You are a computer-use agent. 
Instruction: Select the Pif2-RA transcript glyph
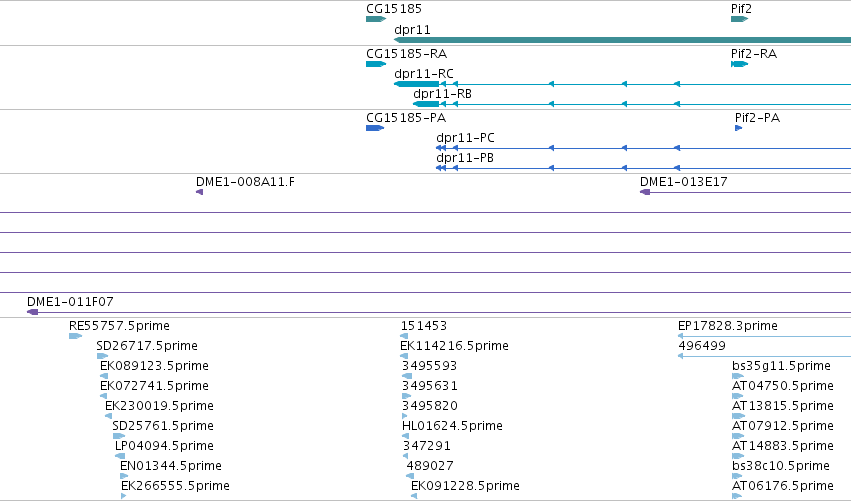pos(739,64)
